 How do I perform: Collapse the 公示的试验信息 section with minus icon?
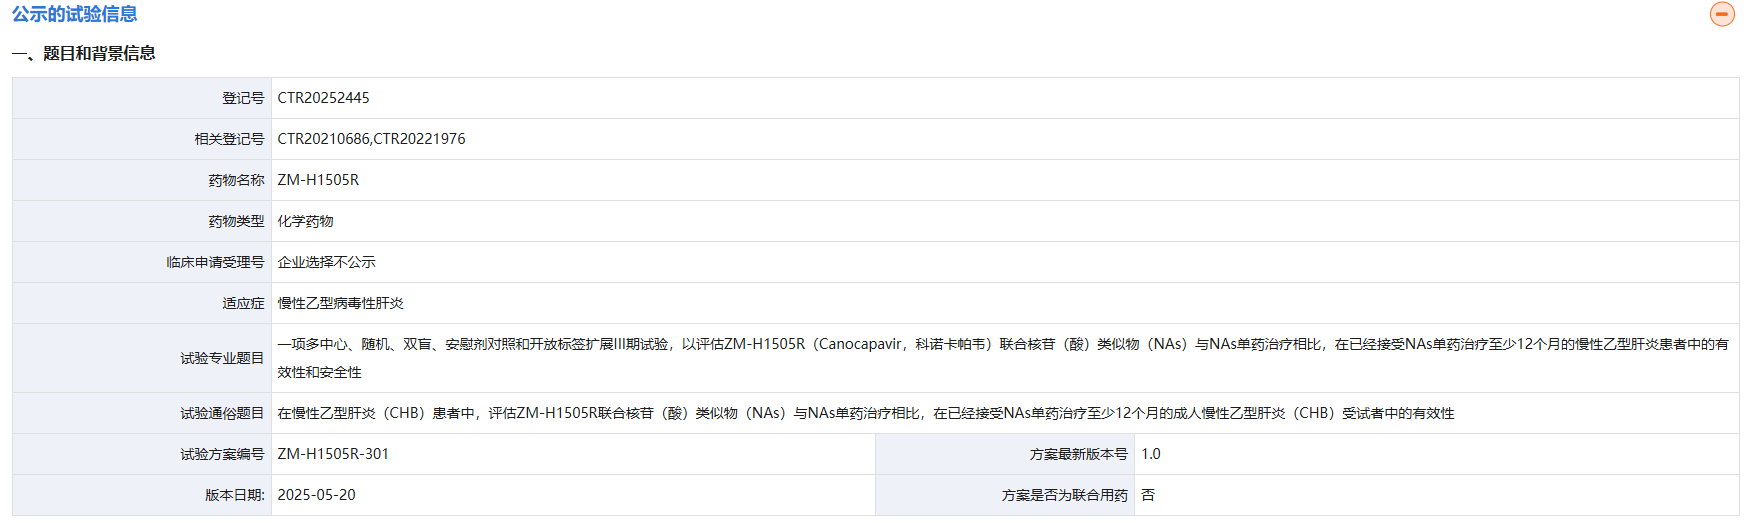tap(1721, 14)
